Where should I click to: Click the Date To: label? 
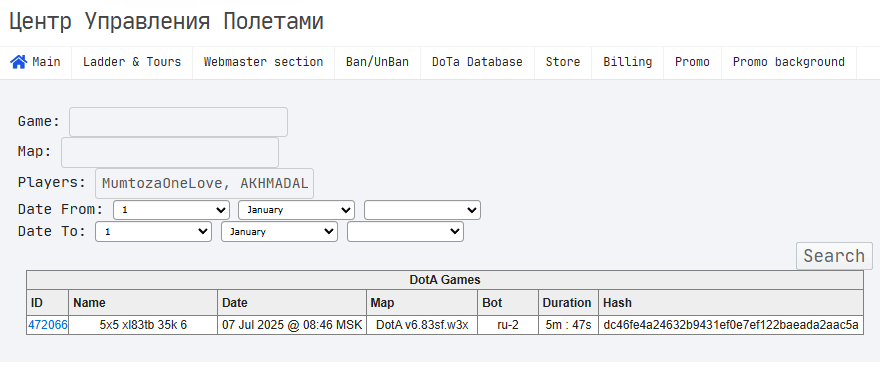(x=52, y=232)
